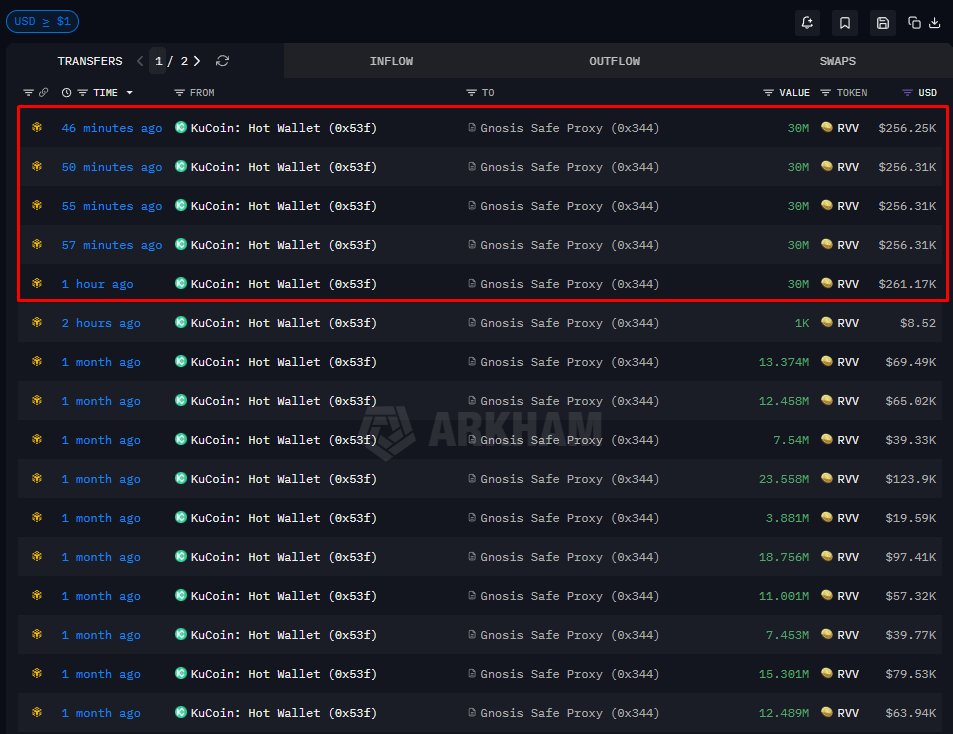Click the page number input field
The height and width of the screenshot is (734, 953).
coord(158,61)
